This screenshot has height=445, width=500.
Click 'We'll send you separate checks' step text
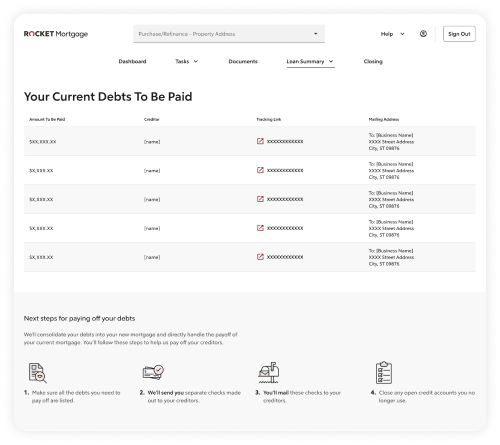(x=194, y=397)
